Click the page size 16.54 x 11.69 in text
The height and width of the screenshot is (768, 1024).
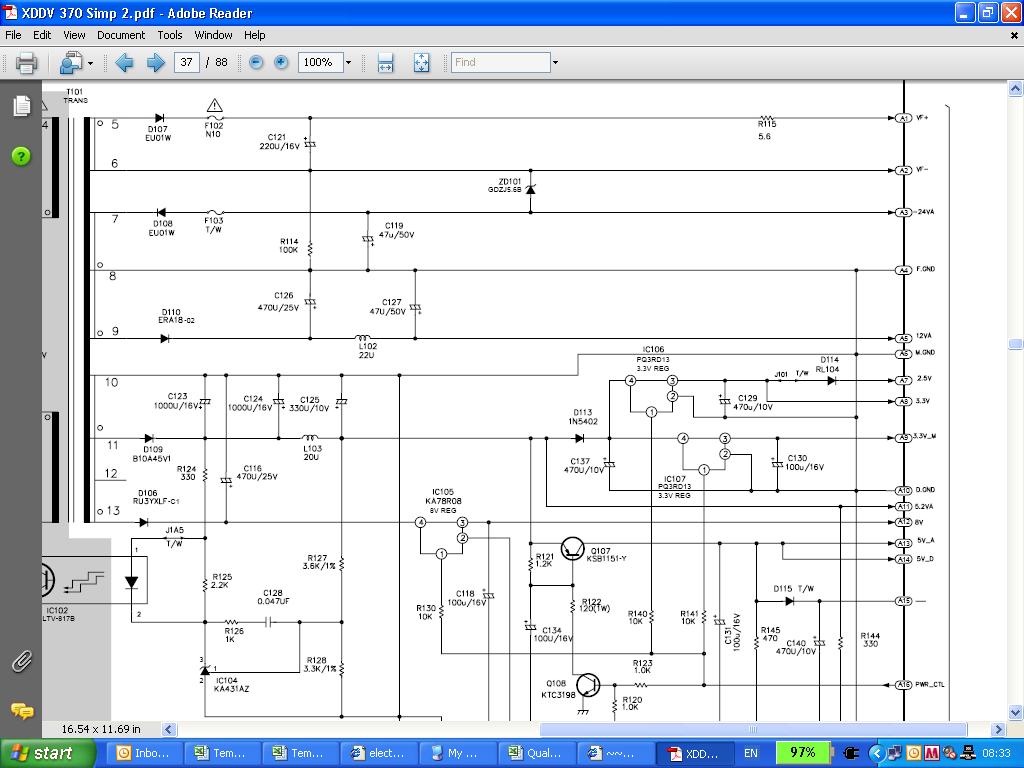pos(101,729)
